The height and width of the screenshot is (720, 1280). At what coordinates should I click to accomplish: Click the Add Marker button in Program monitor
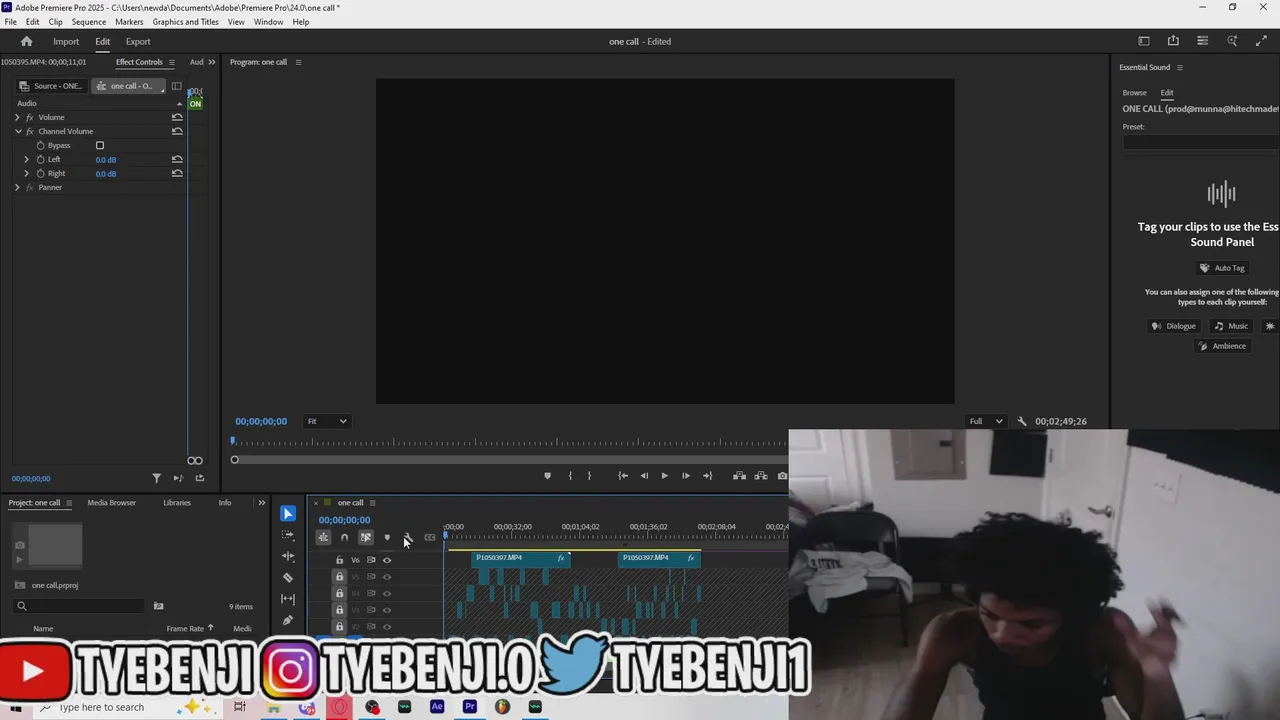547,476
